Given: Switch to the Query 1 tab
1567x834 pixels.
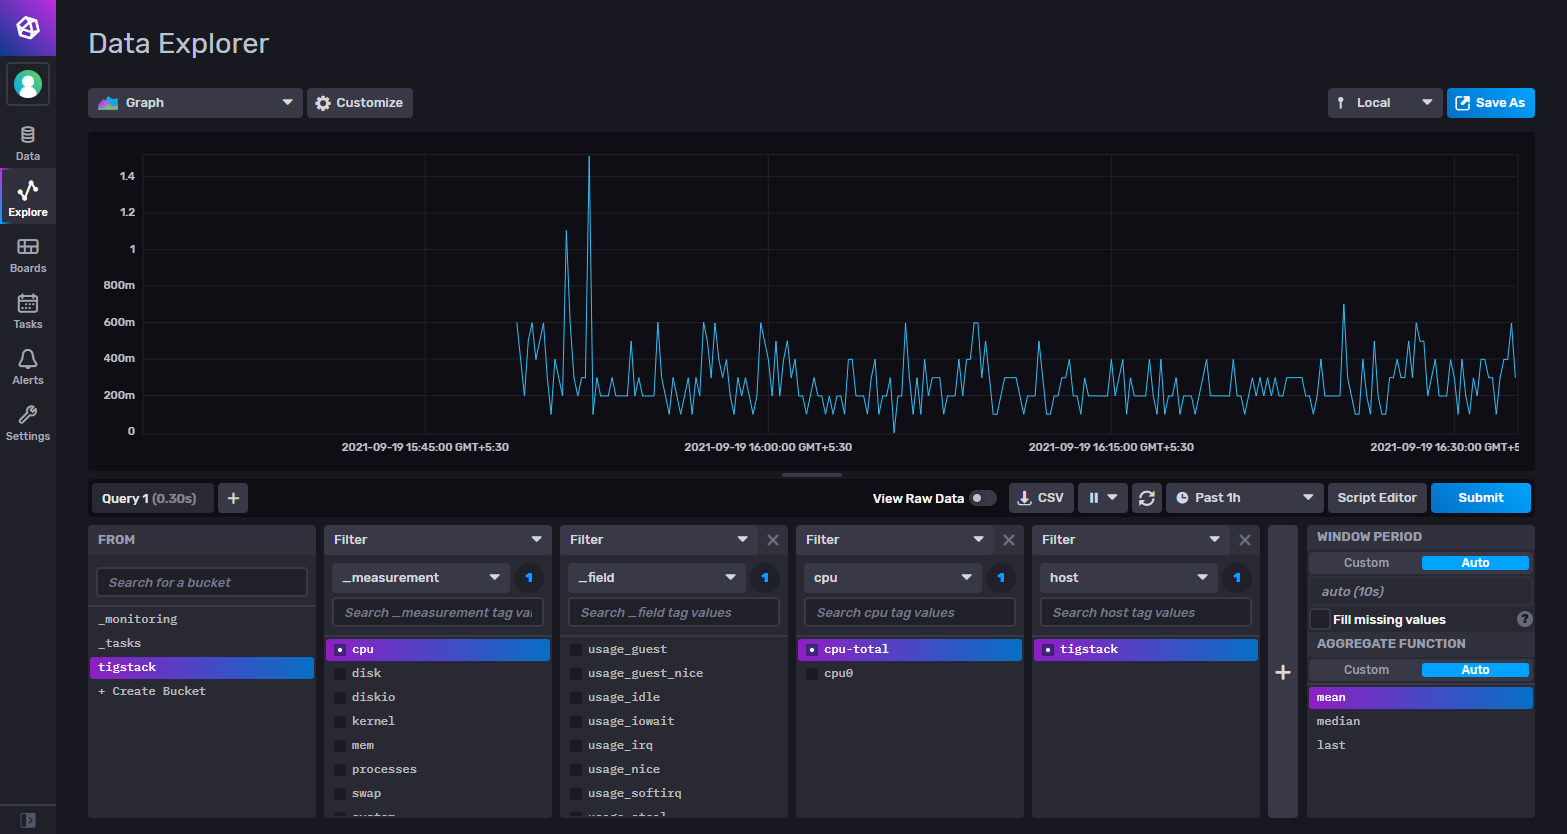Looking at the screenshot, I should [151, 497].
